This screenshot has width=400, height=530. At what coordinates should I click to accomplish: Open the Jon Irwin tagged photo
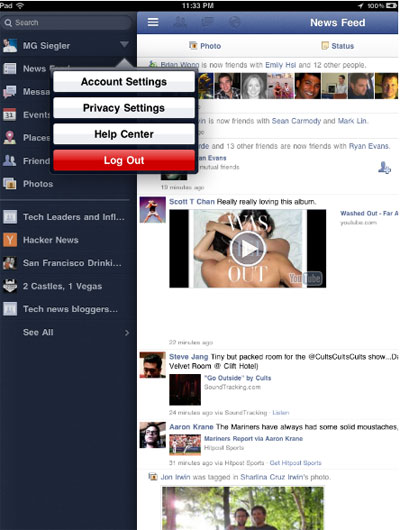[243, 508]
